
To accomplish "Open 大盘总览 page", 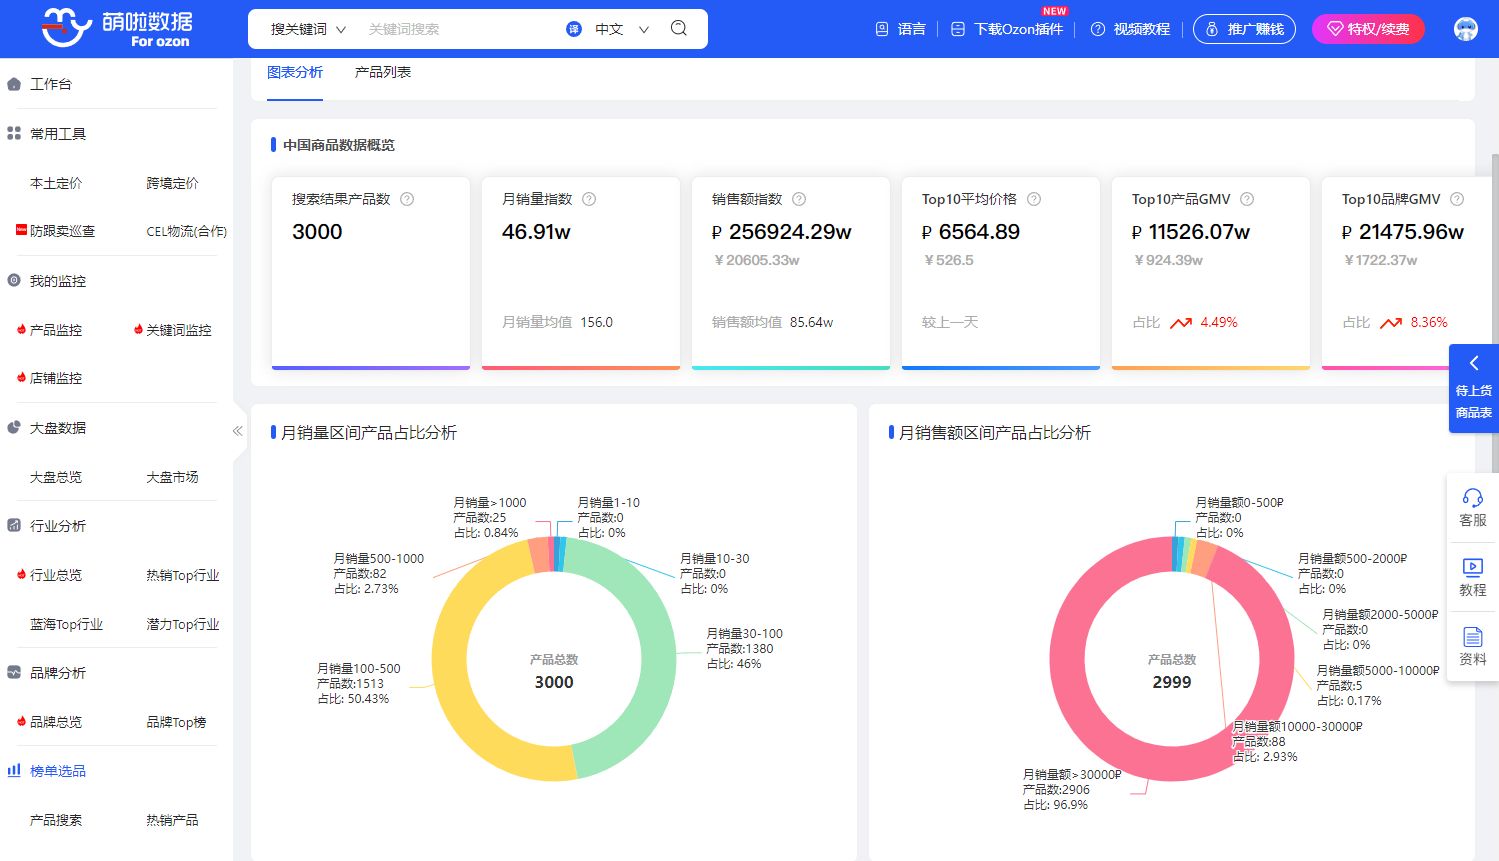I will point(56,477).
